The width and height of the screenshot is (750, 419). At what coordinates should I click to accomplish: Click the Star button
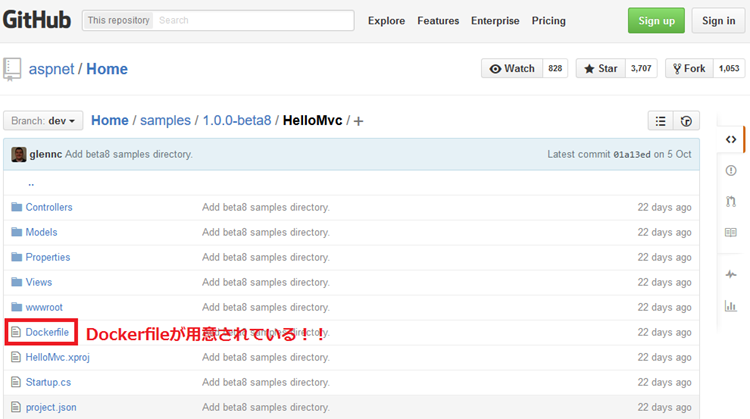(601, 68)
